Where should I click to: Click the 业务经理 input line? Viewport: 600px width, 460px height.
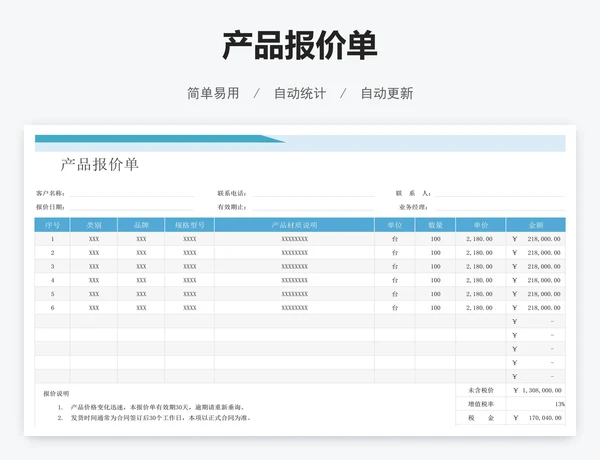point(501,207)
